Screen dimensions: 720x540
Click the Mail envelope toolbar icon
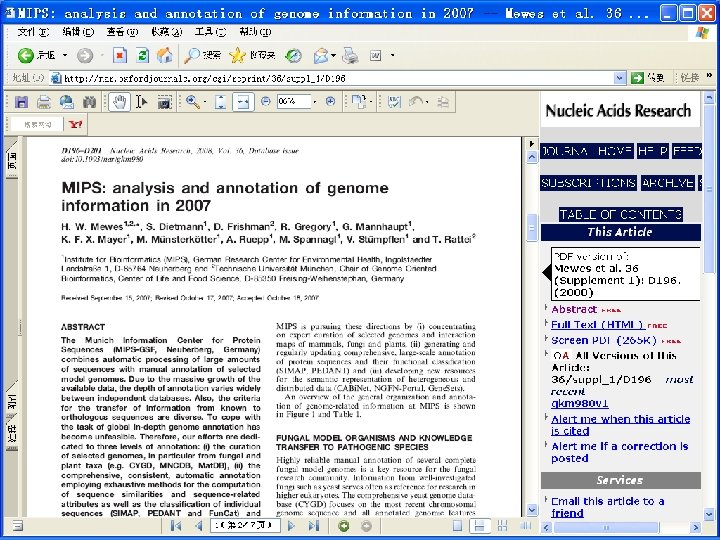pos(321,56)
